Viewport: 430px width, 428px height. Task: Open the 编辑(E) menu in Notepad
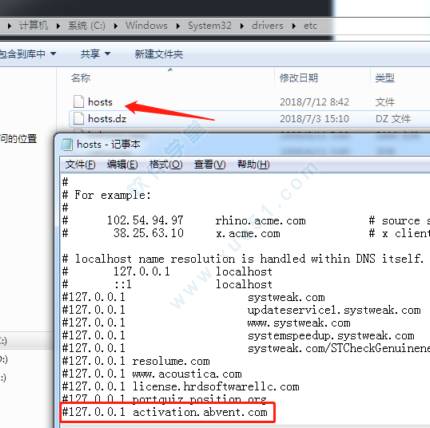(x=122, y=165)
